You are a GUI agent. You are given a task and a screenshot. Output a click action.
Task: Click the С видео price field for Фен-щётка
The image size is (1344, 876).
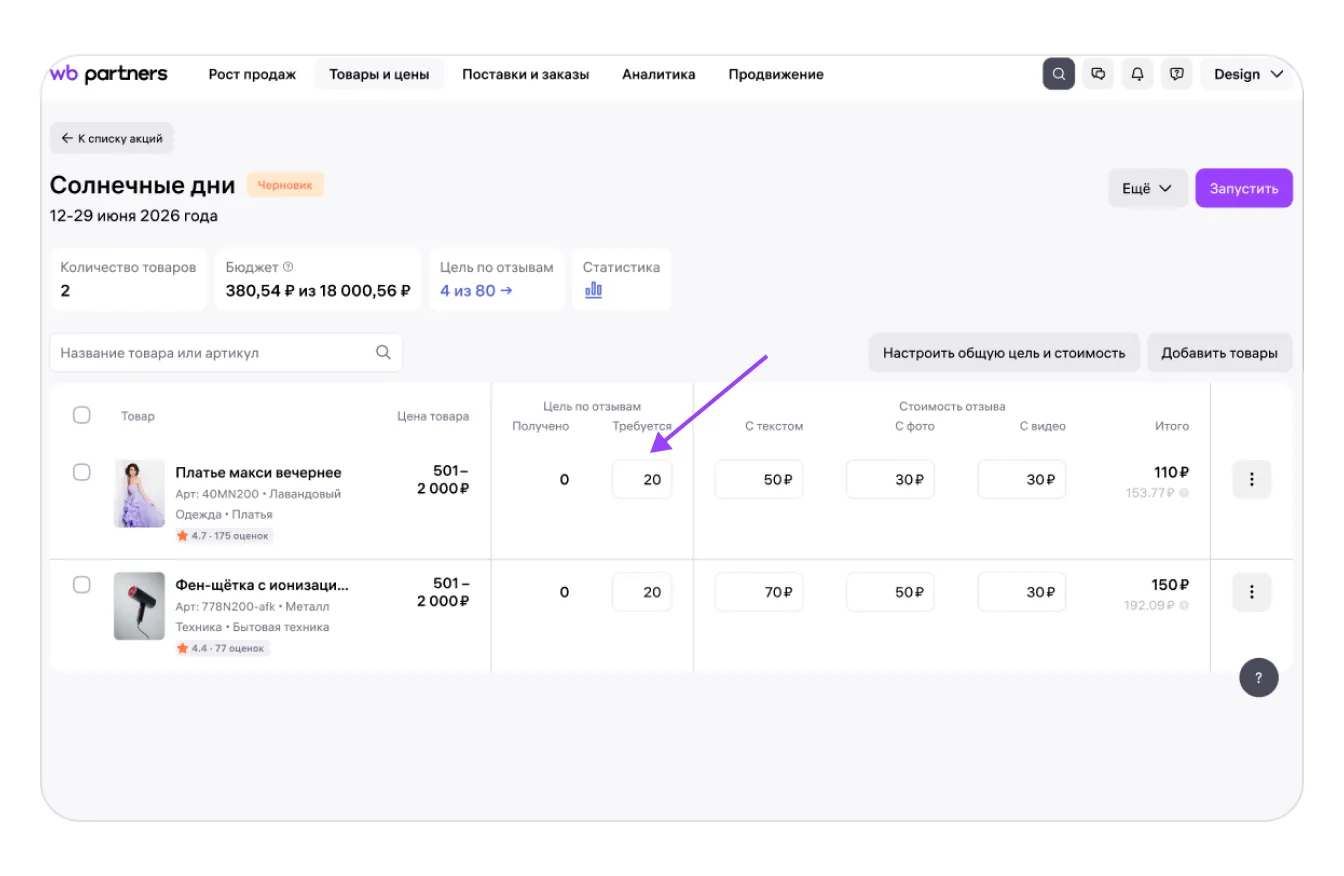click(x=1022, y=592)
